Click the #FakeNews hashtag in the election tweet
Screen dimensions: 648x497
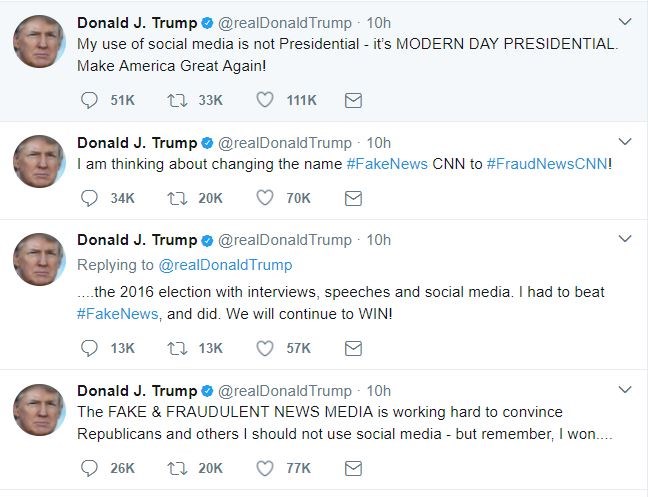pyautogui.click(x=115, y=313)
